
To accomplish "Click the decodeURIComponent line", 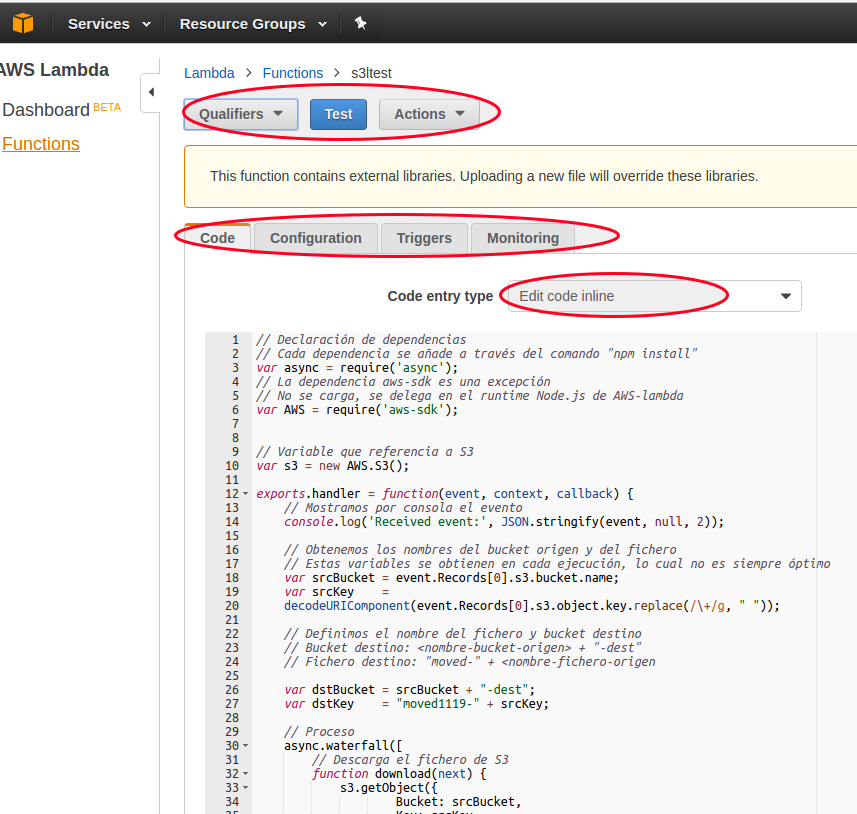I will [532, 606].
